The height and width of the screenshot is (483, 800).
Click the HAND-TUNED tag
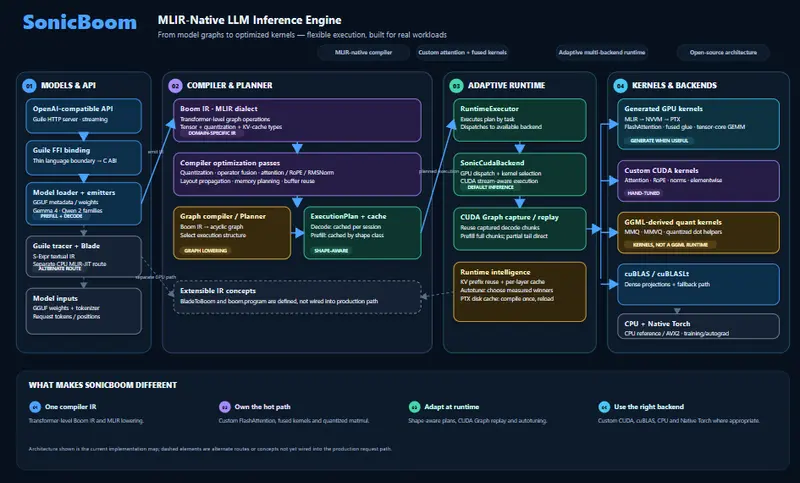[x=643, y=193]
